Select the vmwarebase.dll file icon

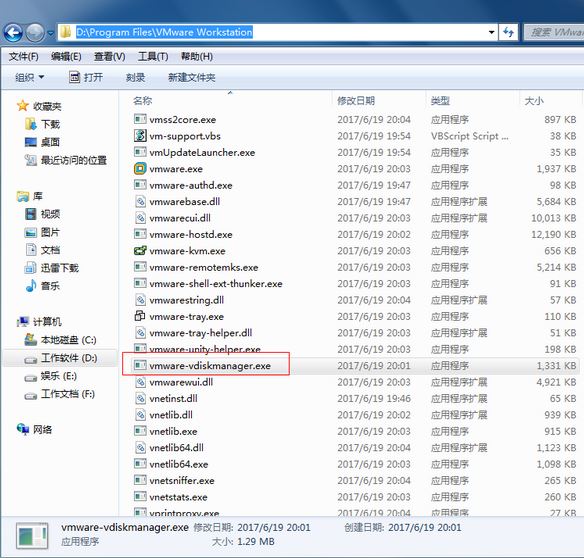140,201
